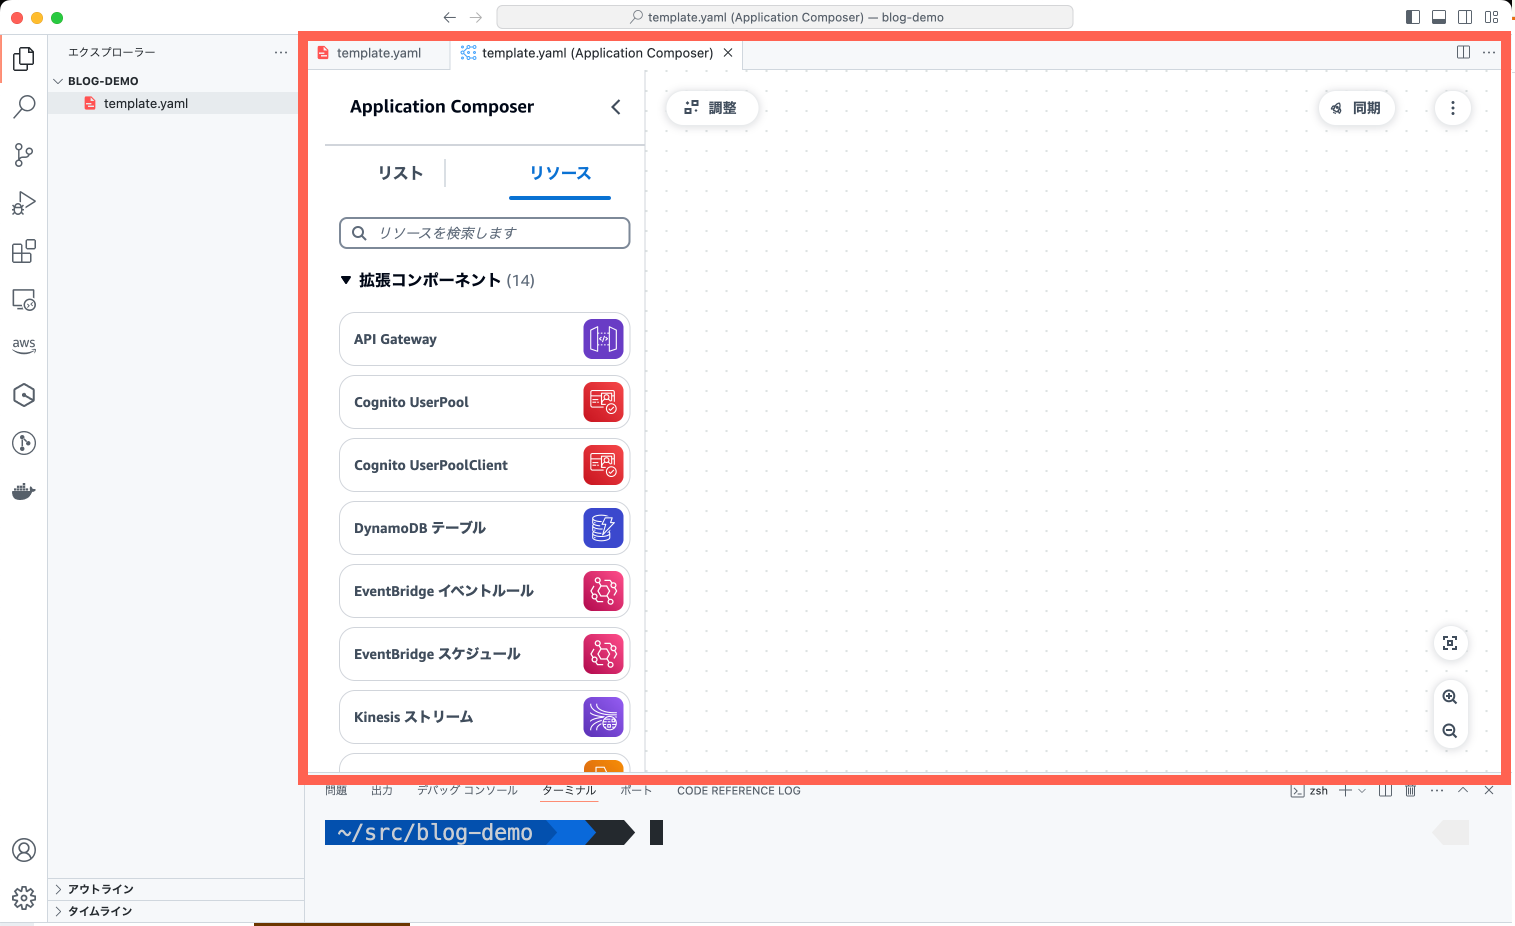1515x926 pixels.
Task: Add the Kinesis ストリーム component
Action: pyautogui.click(x=485, y=717)
